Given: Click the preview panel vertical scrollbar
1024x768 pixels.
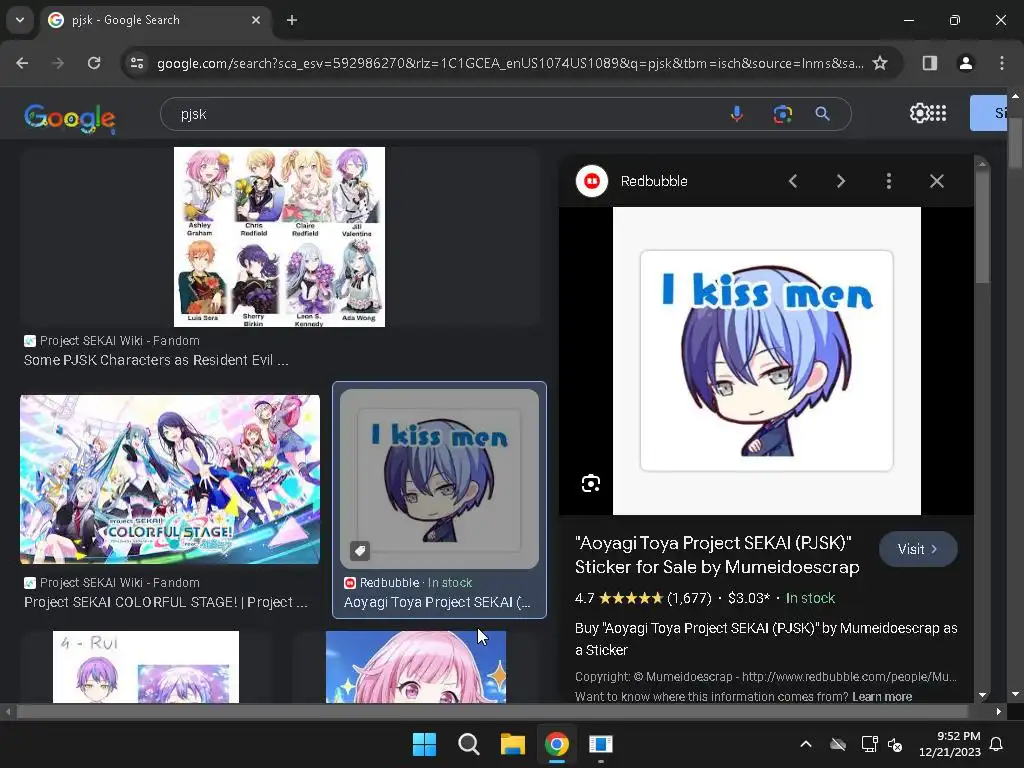Looking at the screenshot, I should tap(982, 227).
